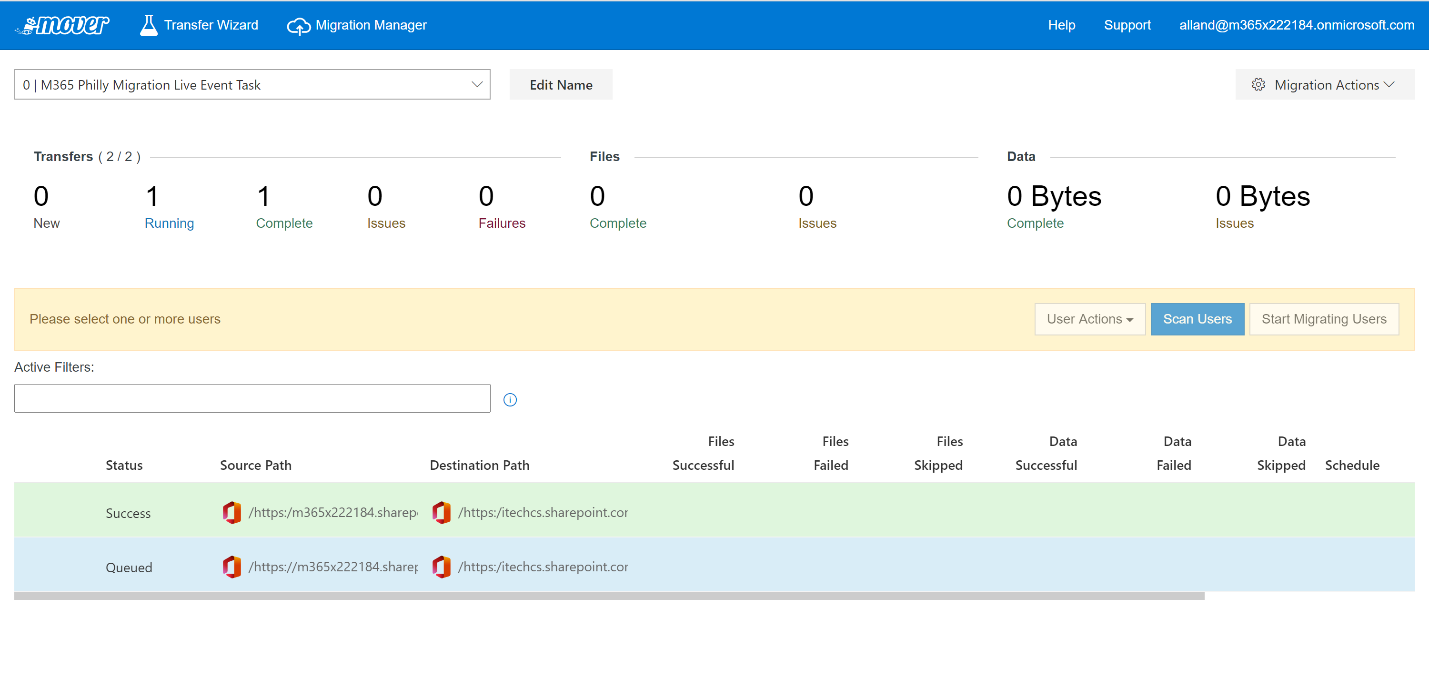Screen dimensions: 1429x679
Task: Click the gear icon in Migration Actions
Action: (x=1258, y=85)
